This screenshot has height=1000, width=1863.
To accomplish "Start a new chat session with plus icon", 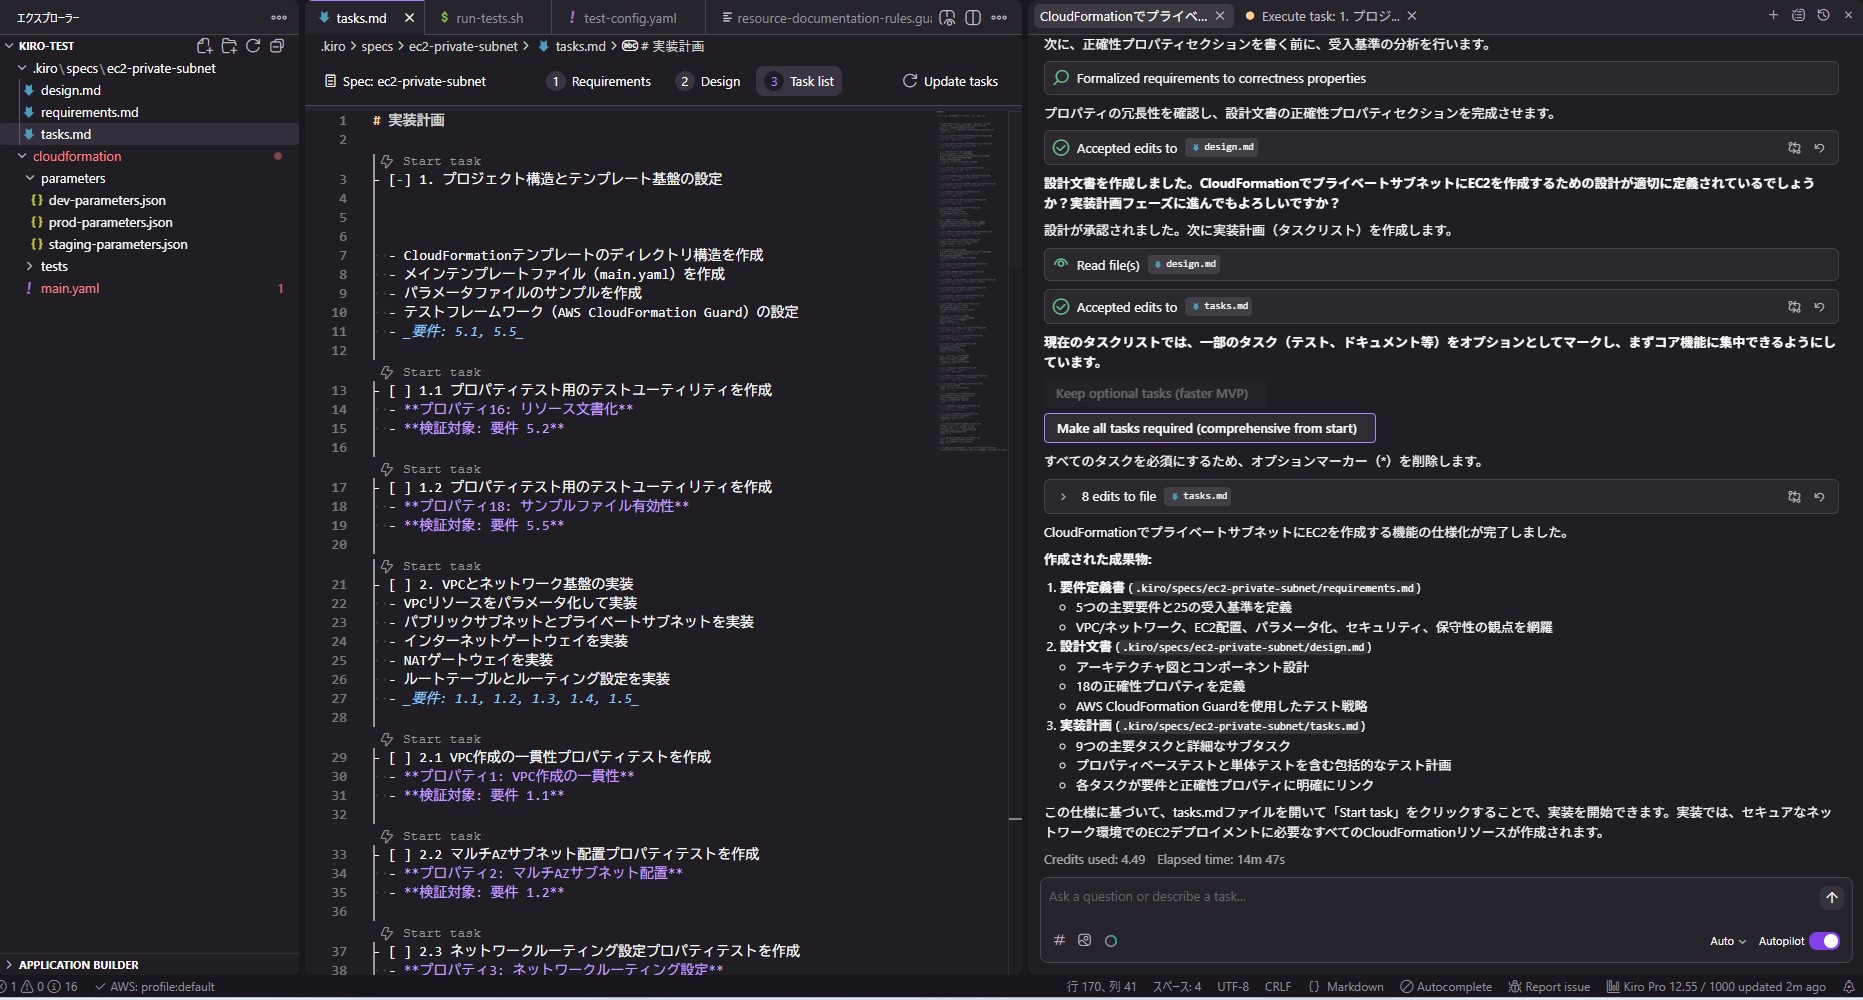I will [1773, 15].
